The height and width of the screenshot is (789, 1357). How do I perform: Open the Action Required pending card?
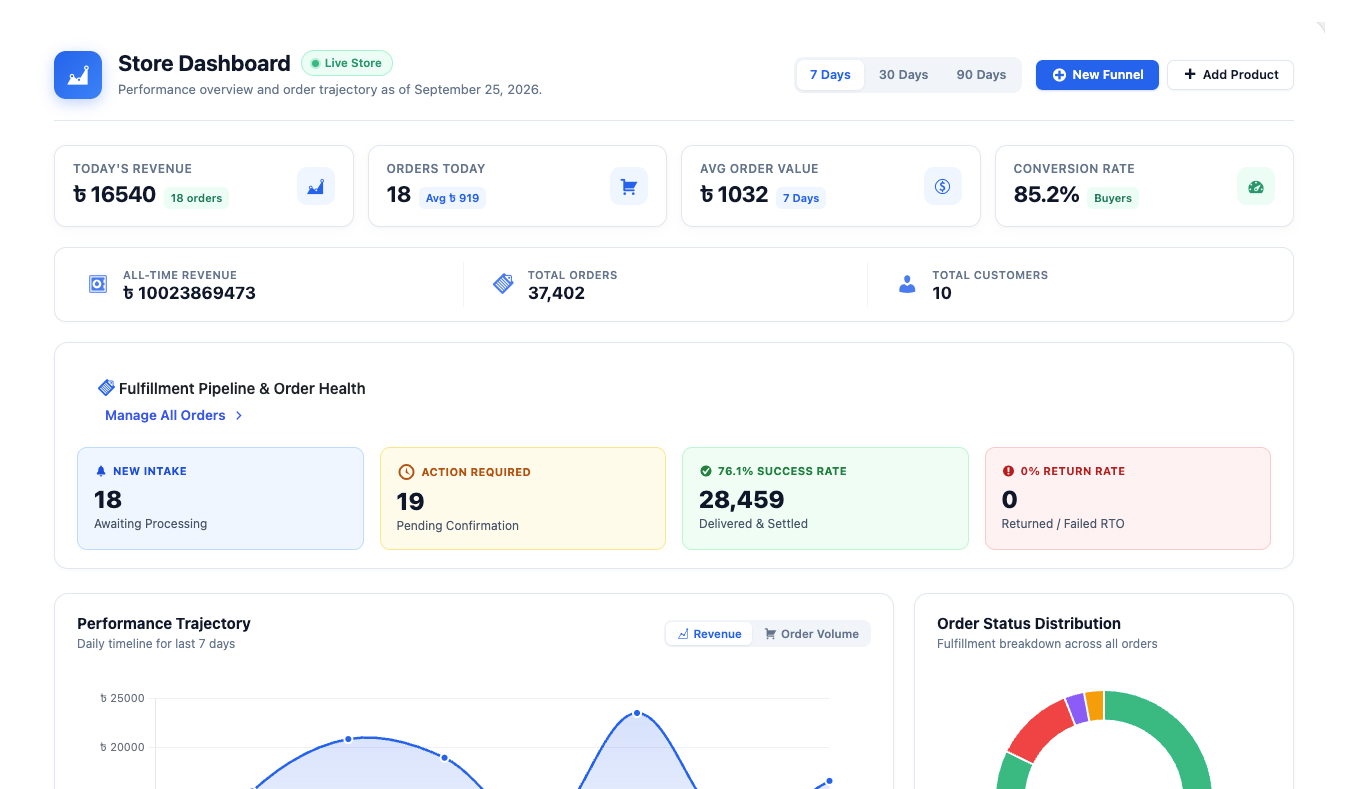523,498
